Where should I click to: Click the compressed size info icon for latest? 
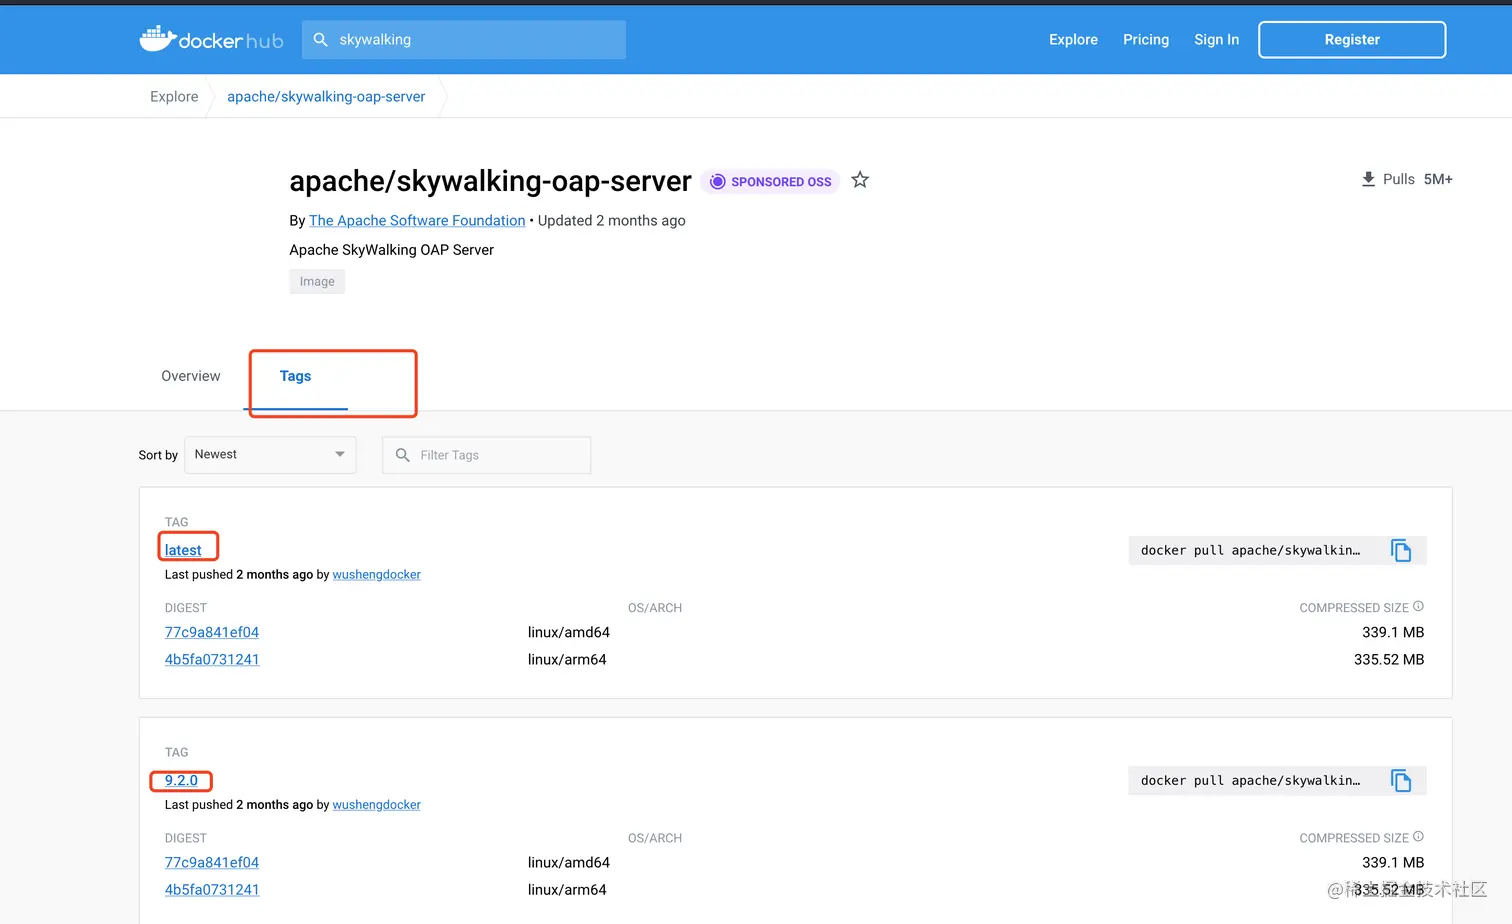(x=1418, y=607)
